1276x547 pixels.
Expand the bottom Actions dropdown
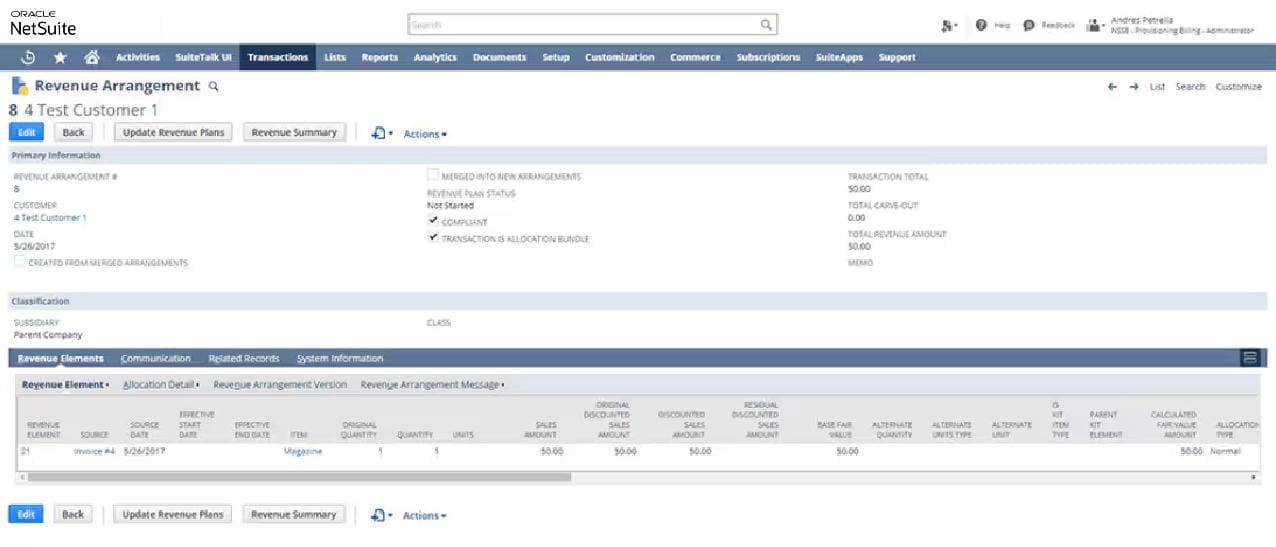coord(425,516)
